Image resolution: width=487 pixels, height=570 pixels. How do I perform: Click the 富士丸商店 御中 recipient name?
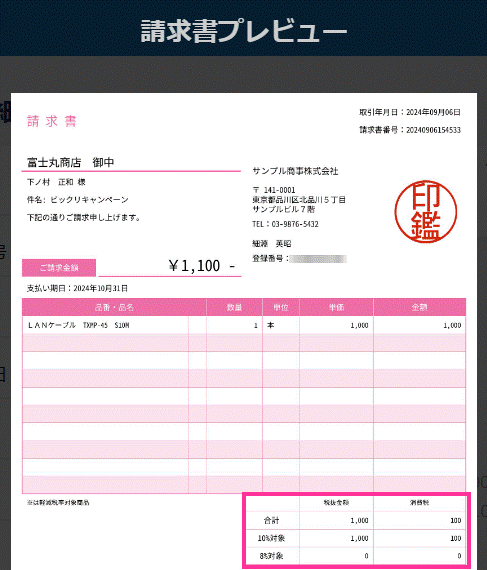click(71, 162)
